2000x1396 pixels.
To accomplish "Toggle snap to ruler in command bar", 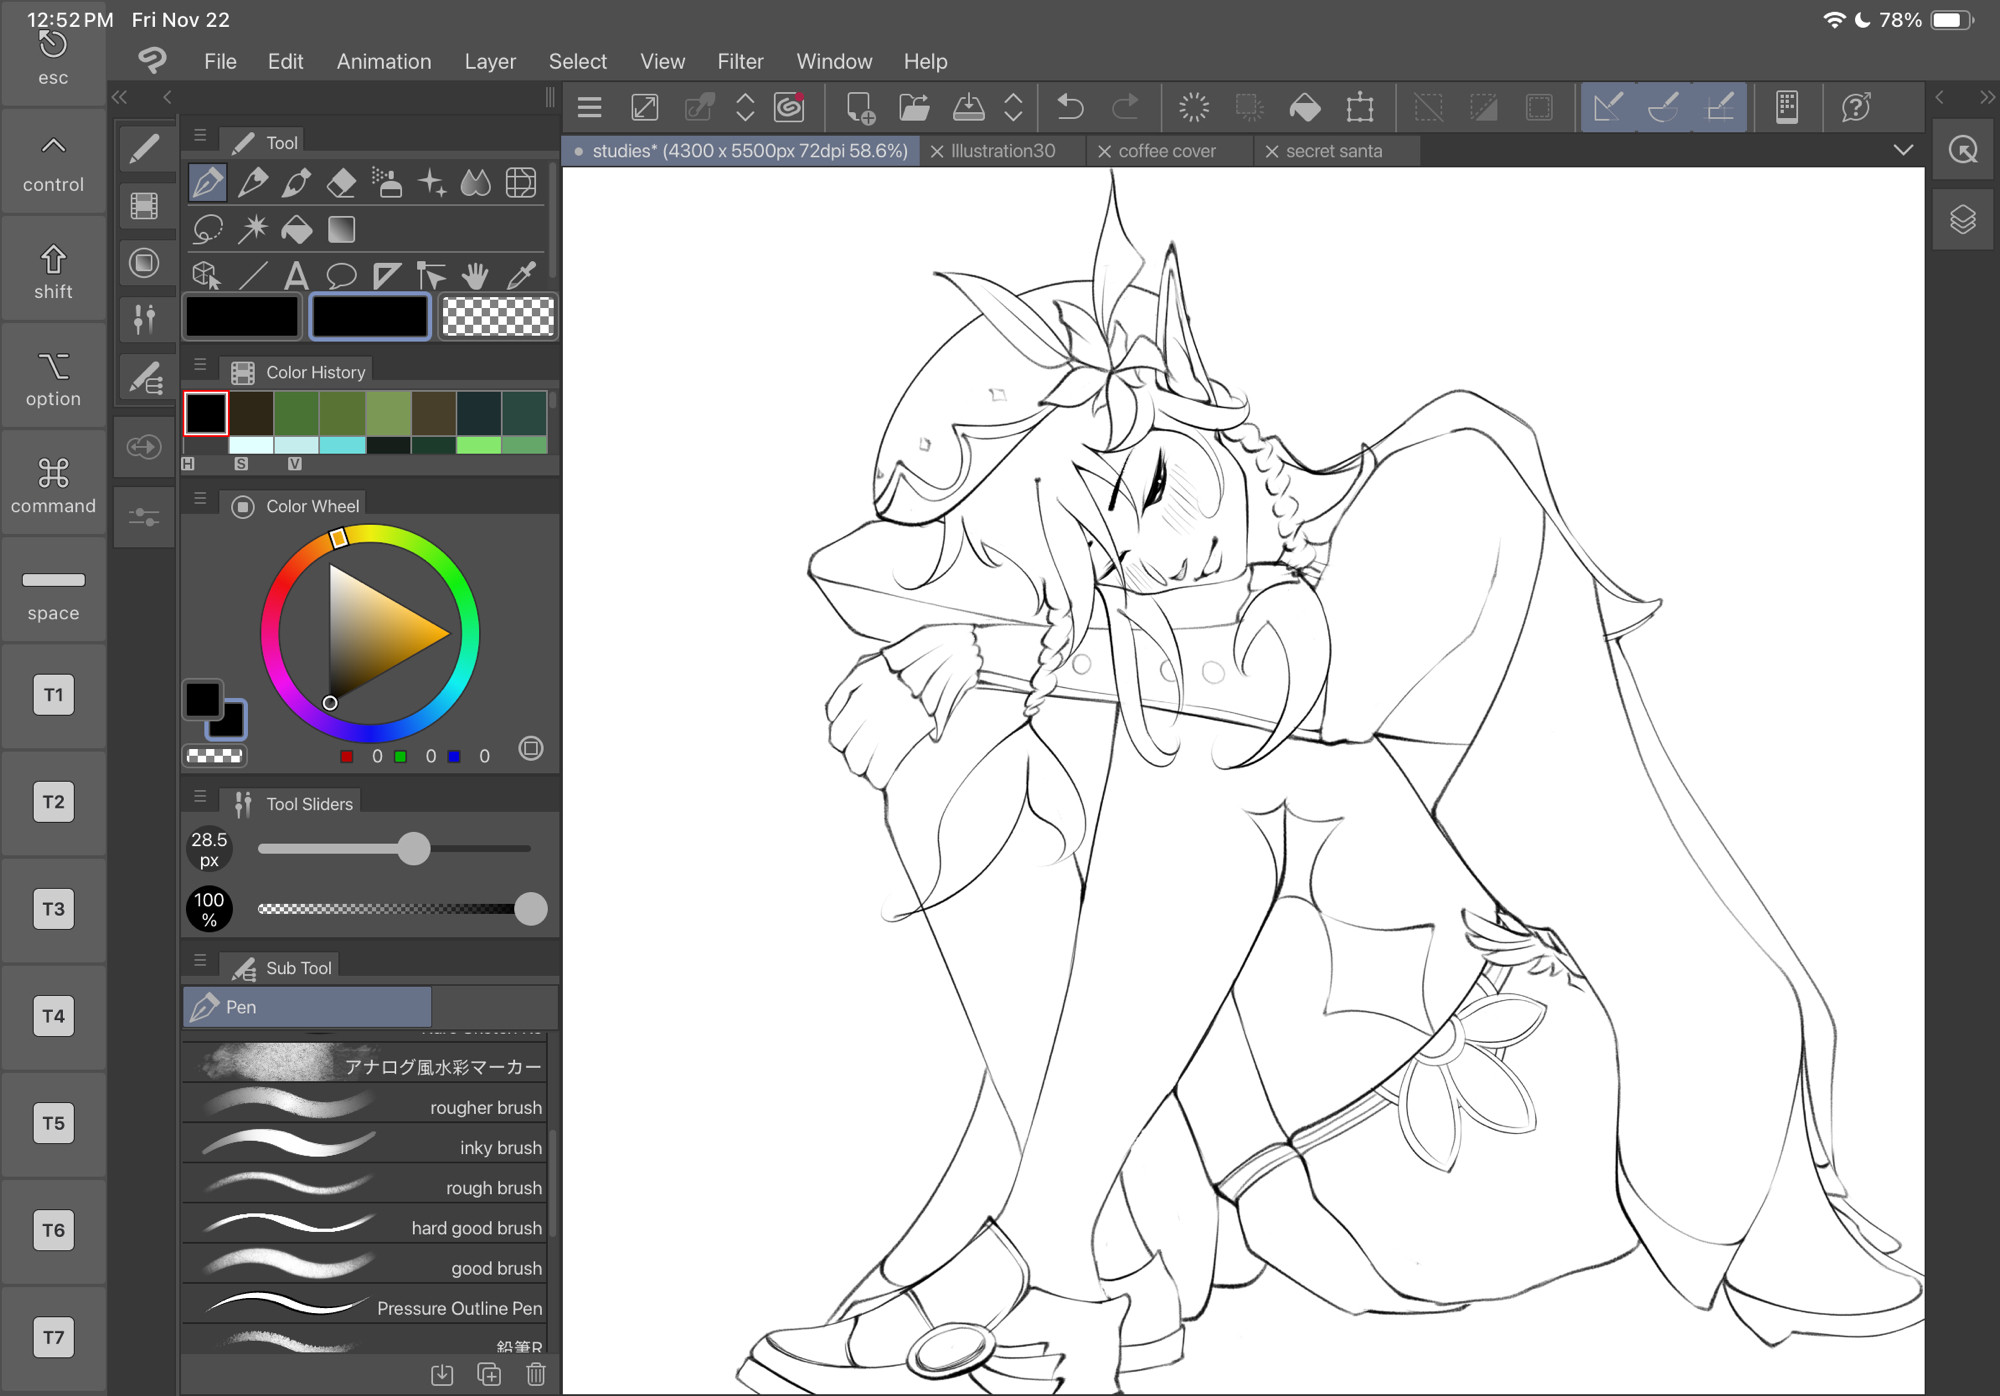I will pos(1608,107).
